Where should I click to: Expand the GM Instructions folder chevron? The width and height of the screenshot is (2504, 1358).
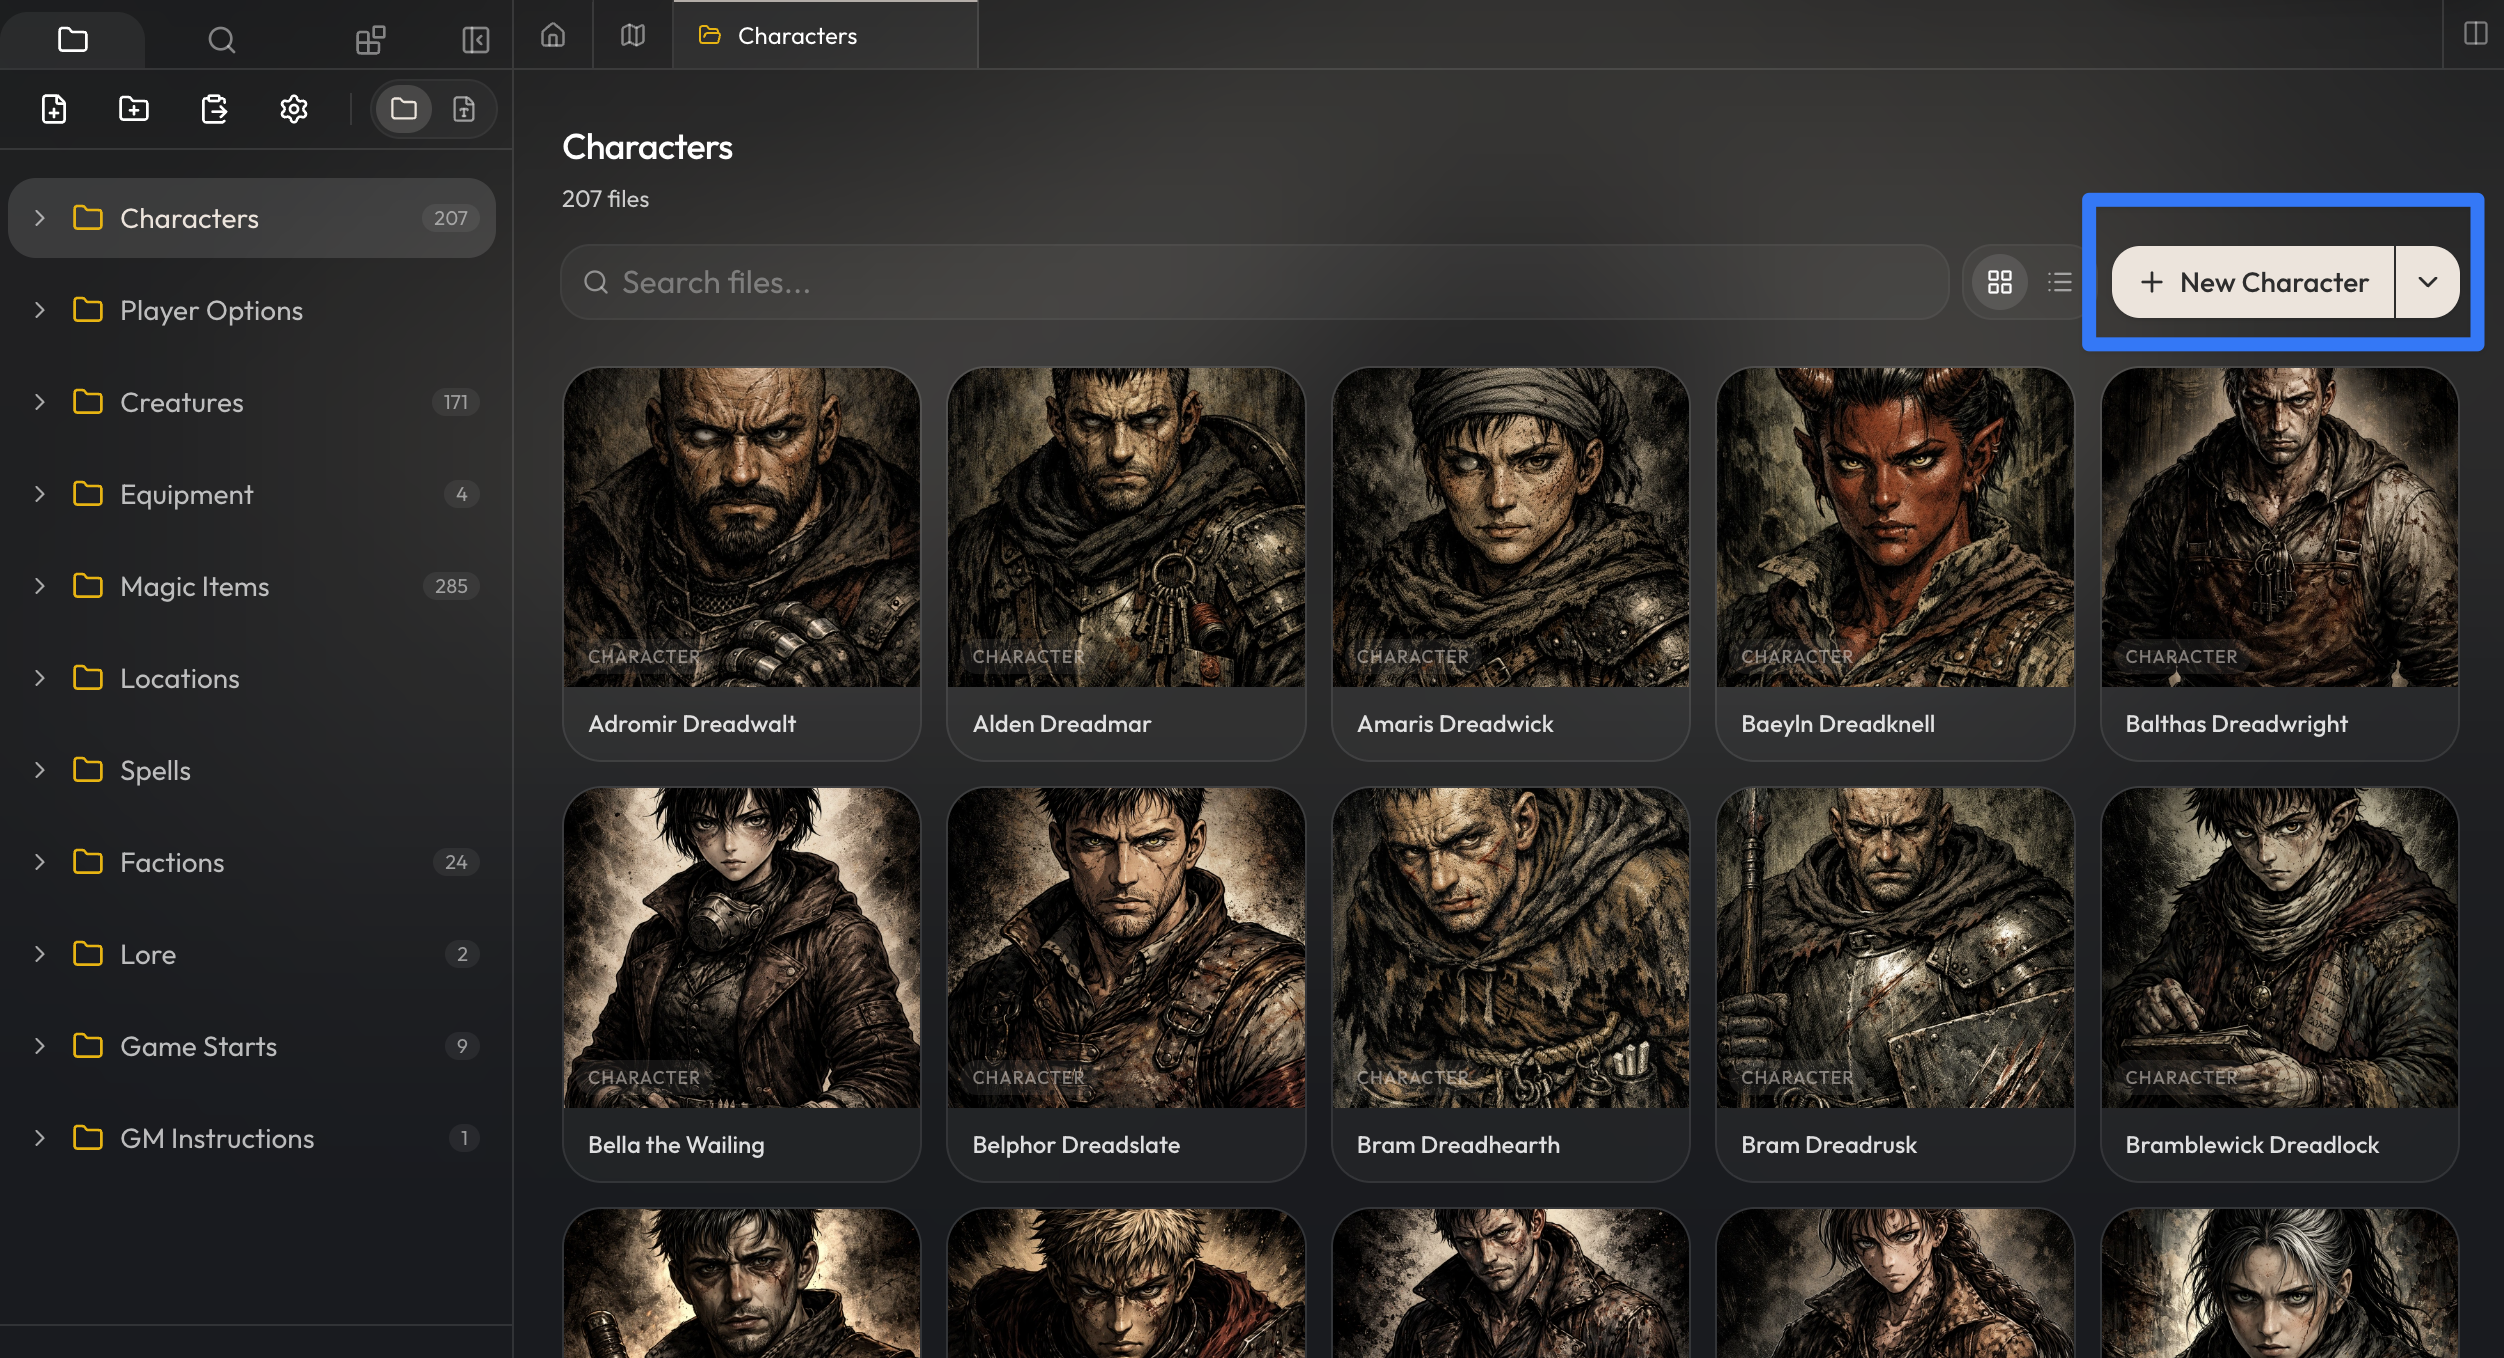[40, 1138]
